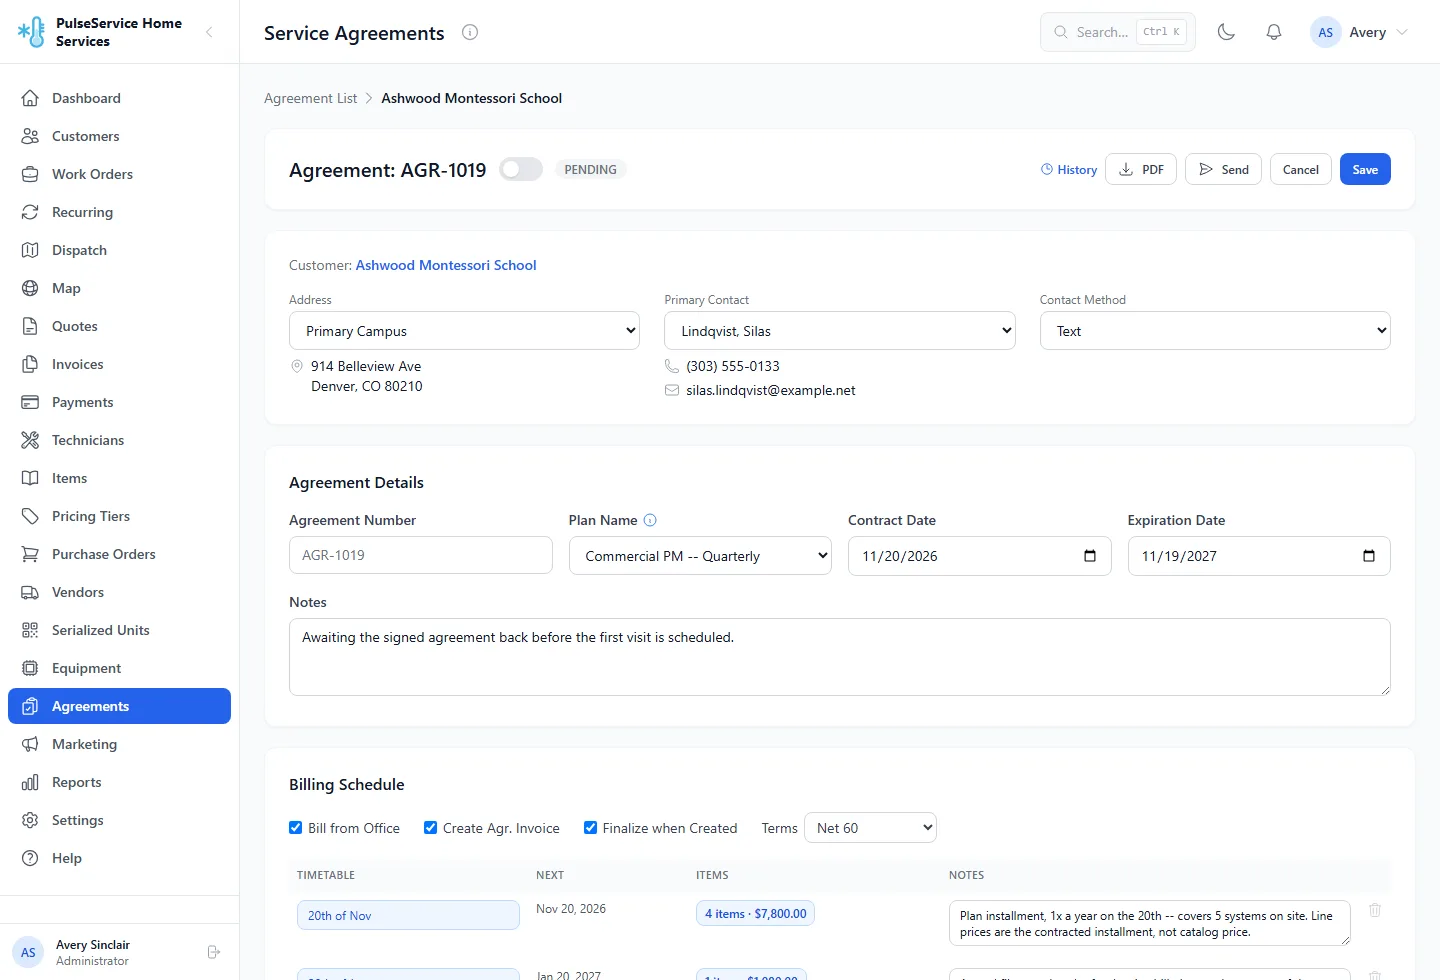The width and height of the screenshot is (1440, 980).
Task: Edit the plan installment billing note
Action: (1149, 923)
